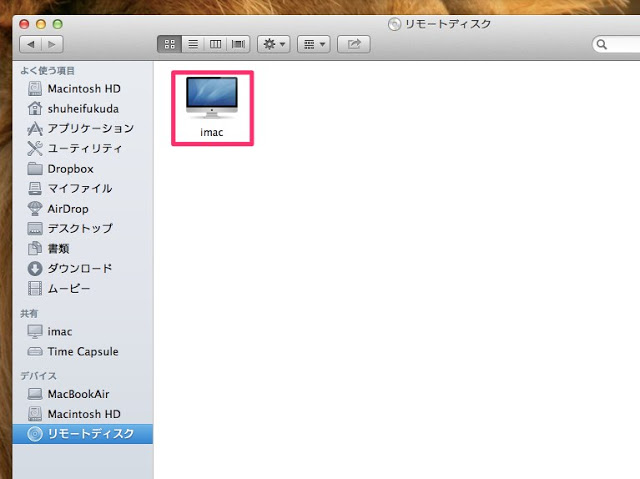Open the imac computer in Remote Disc
The image size is (640, 479).
pyautogui.click(x=212, y=107)
